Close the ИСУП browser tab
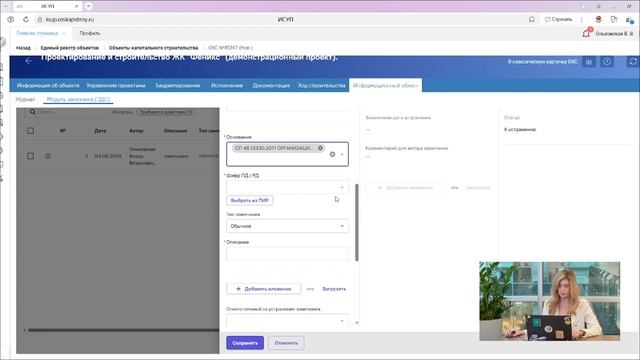 coord(76,6)
